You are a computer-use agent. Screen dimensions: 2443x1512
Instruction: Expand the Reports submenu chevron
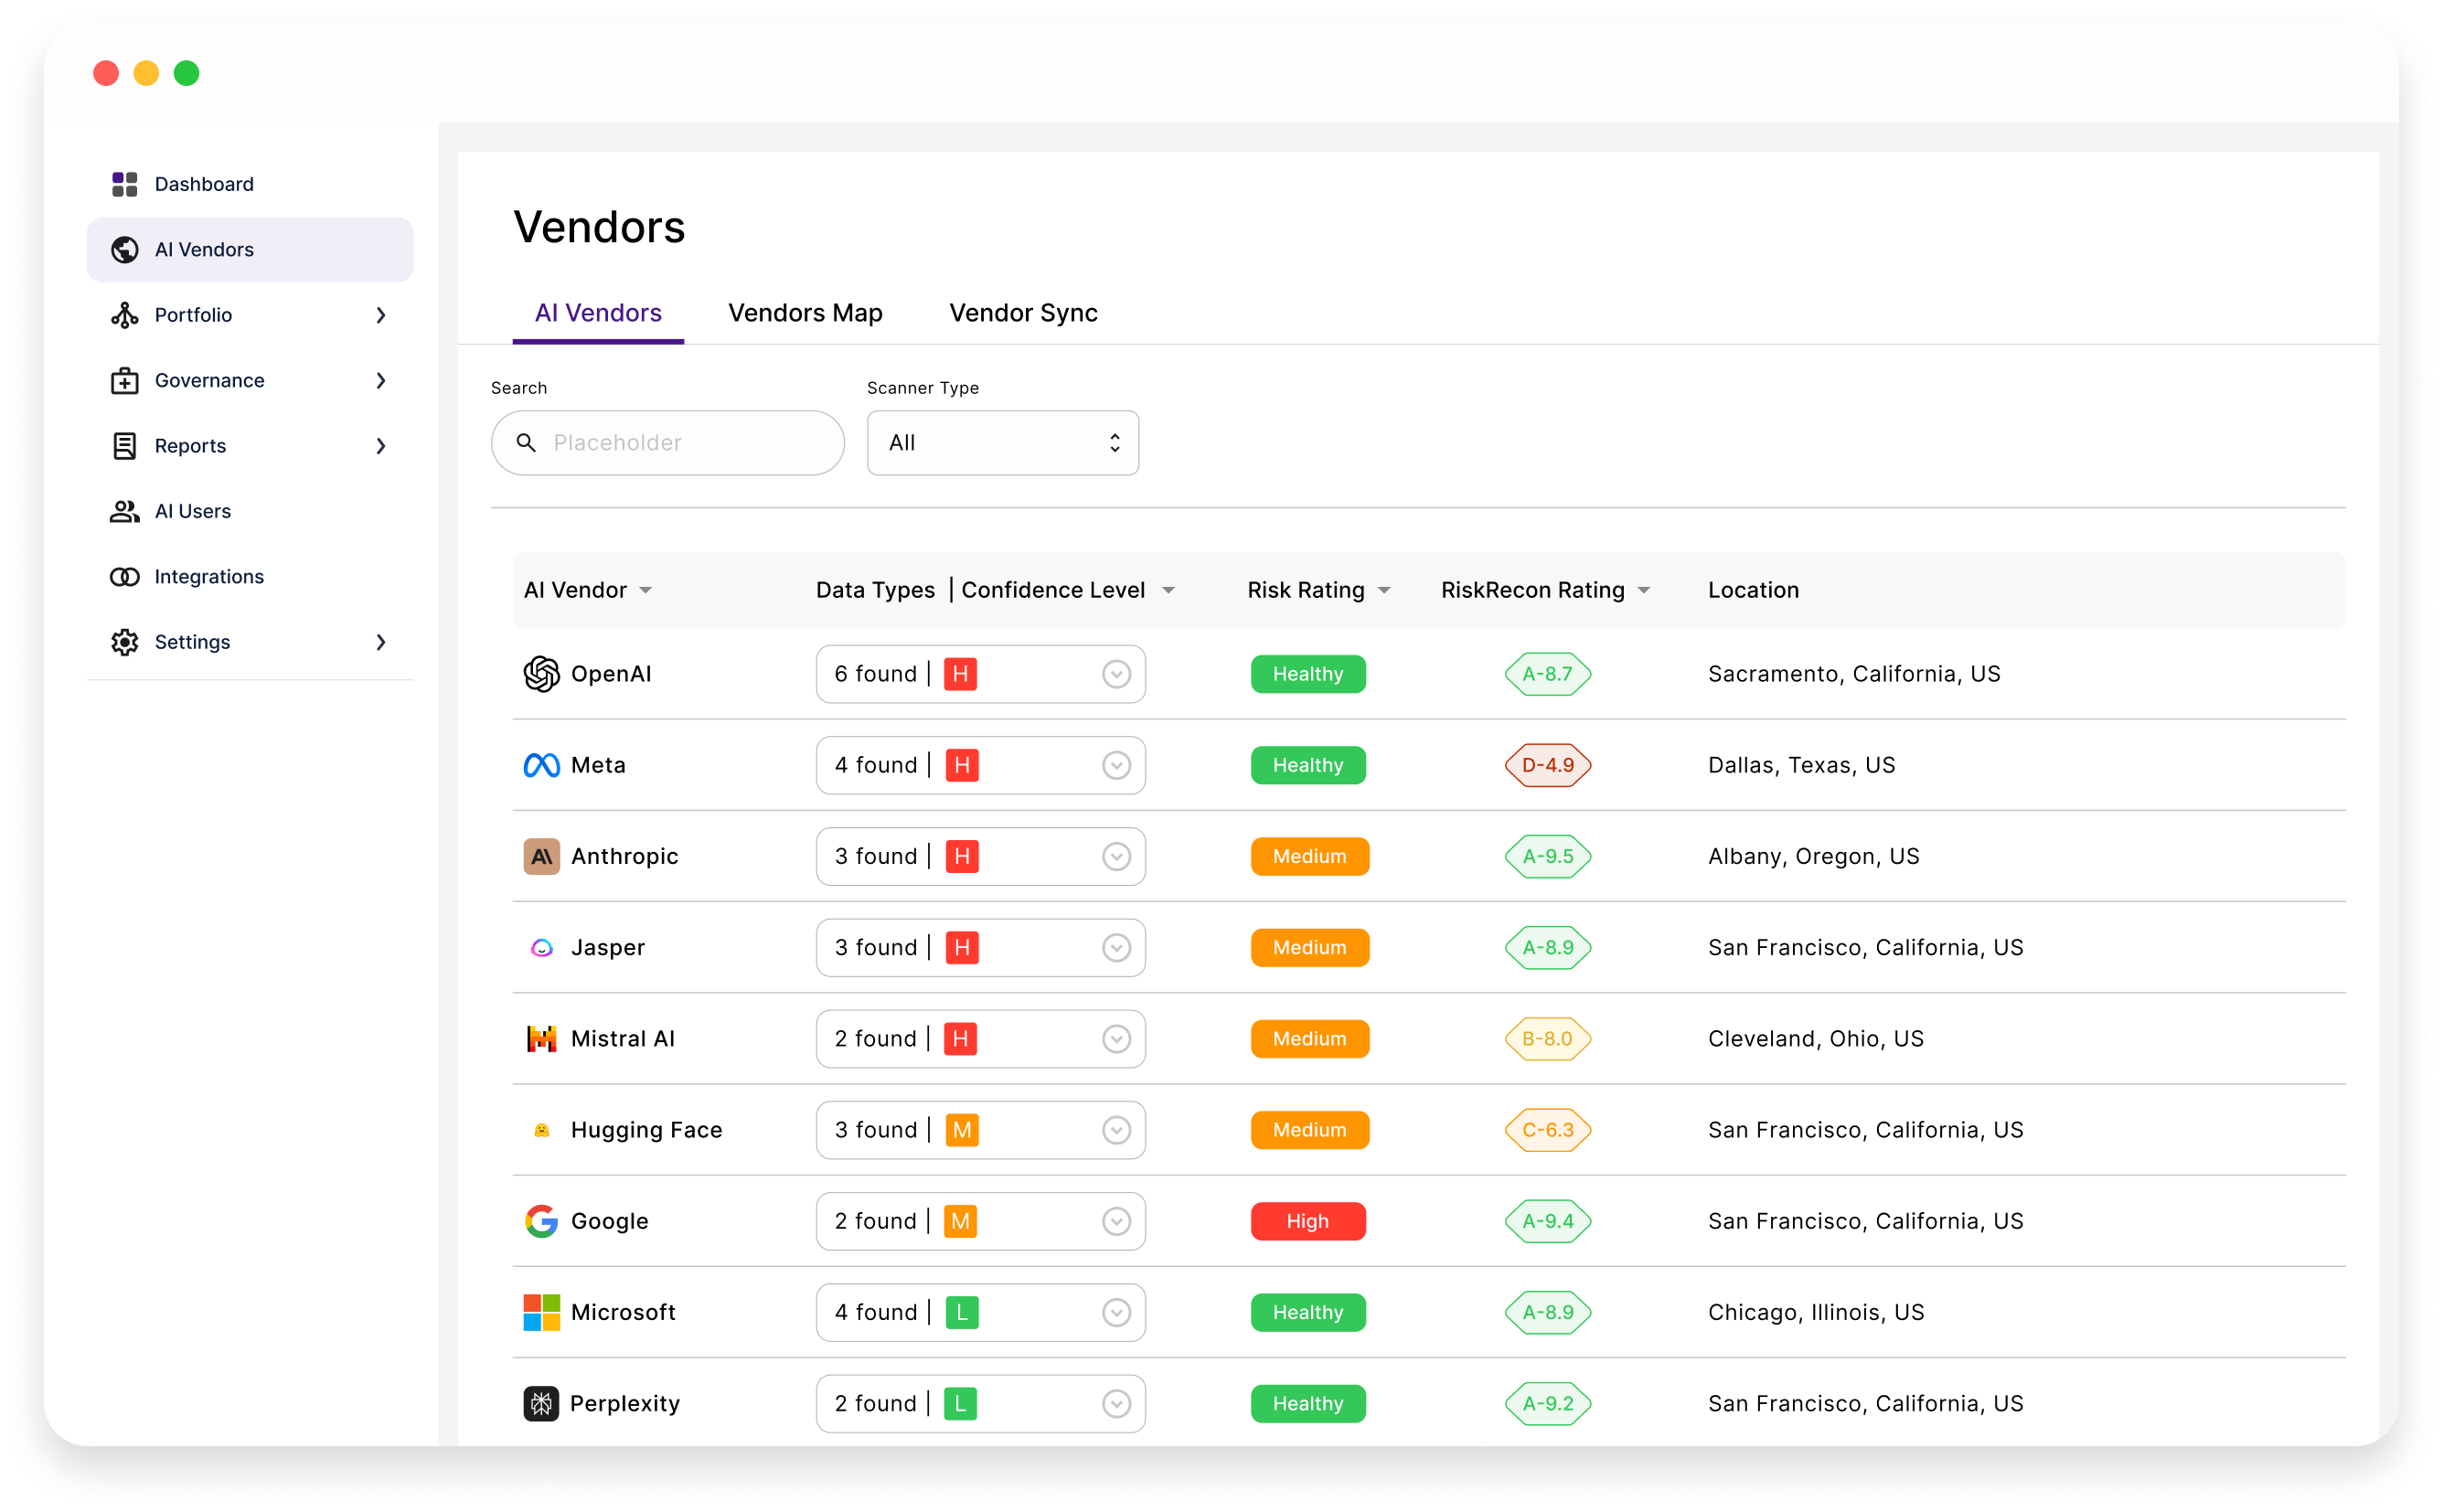[x=381, y=446]
